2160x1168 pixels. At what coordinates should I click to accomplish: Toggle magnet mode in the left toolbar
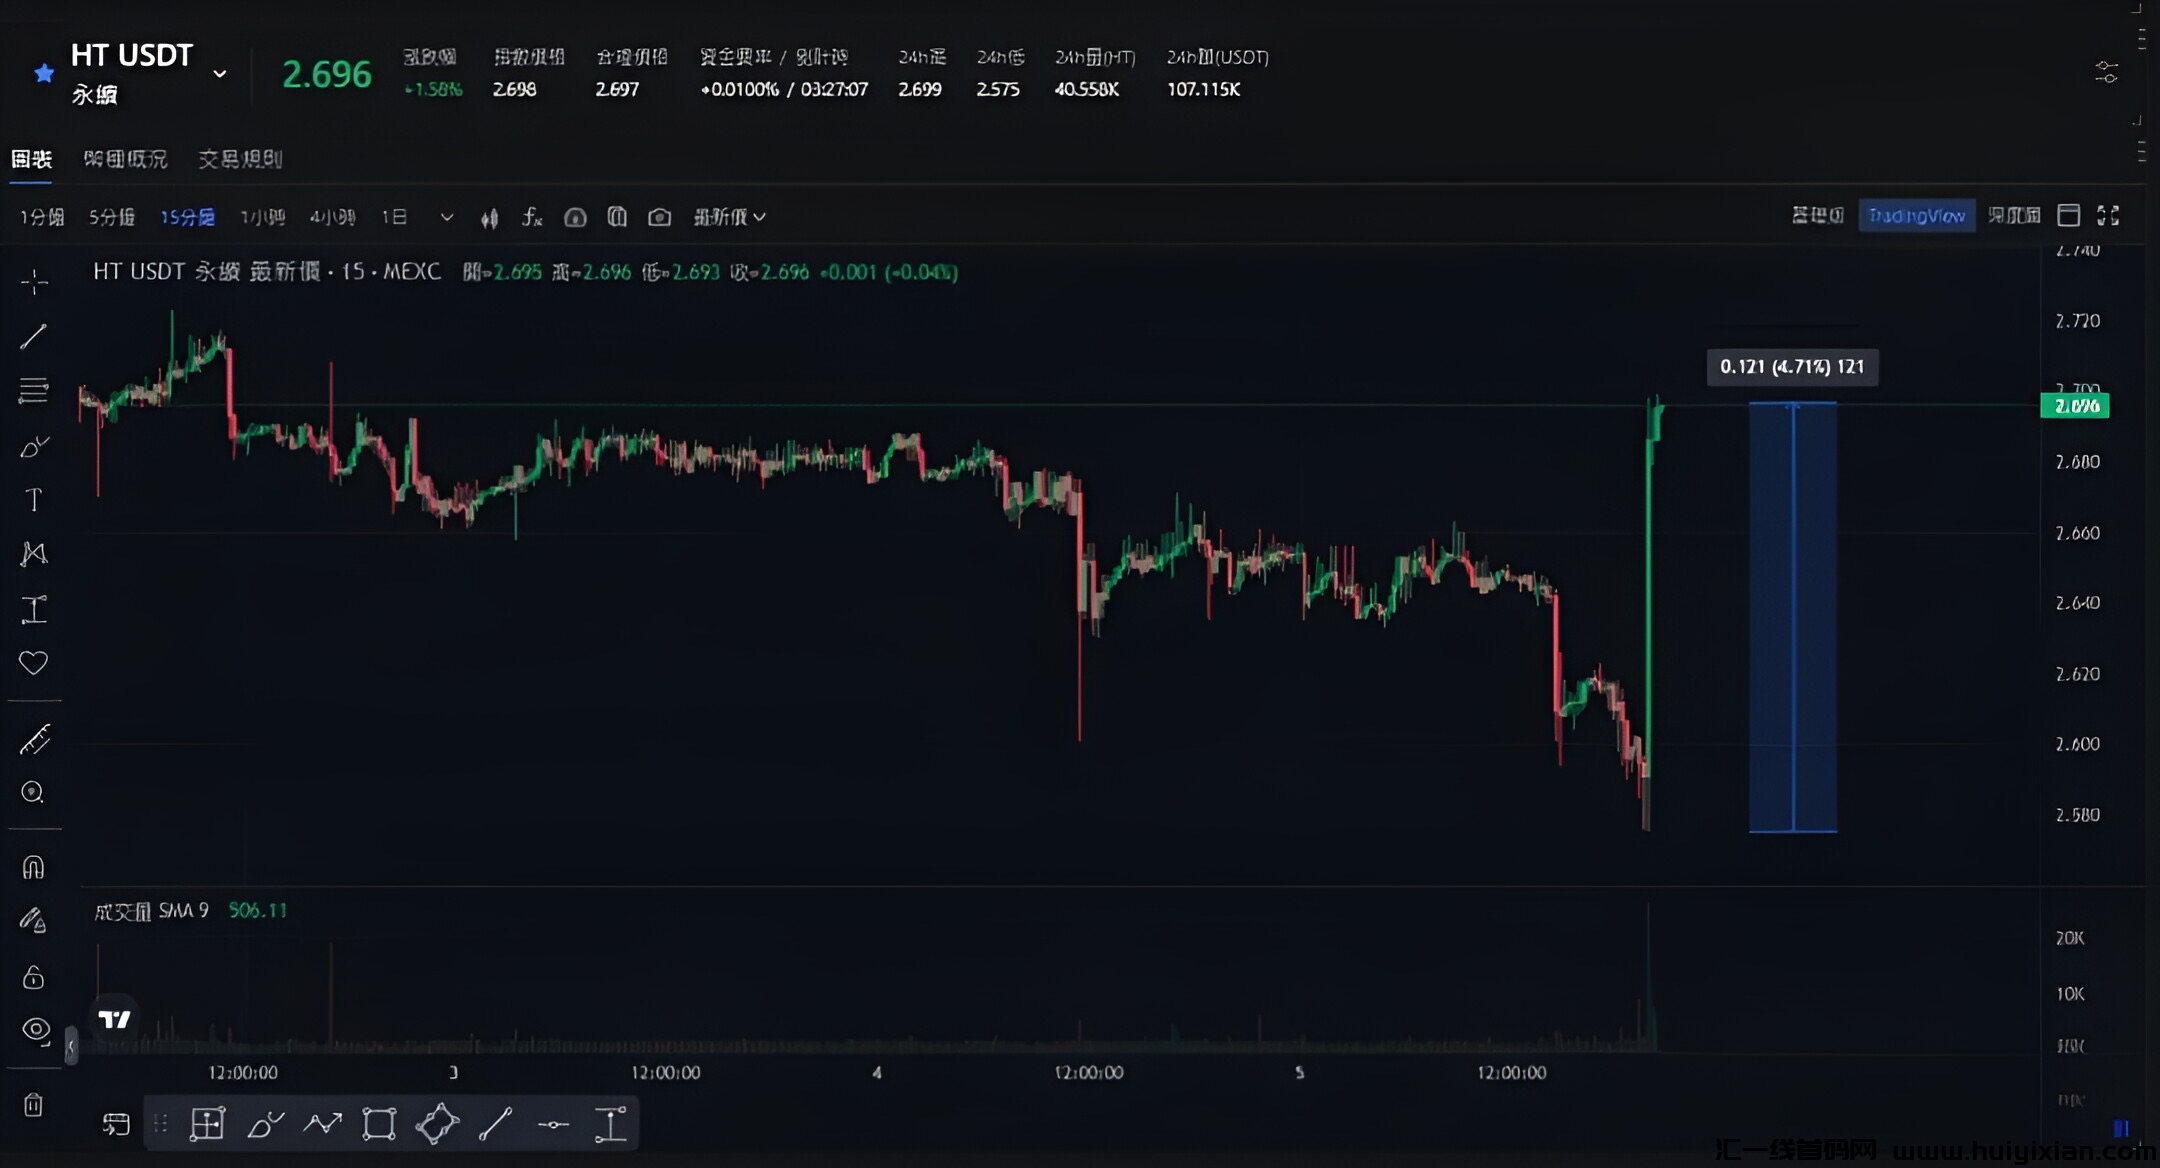pyautogui.click(x=34, y=867)
